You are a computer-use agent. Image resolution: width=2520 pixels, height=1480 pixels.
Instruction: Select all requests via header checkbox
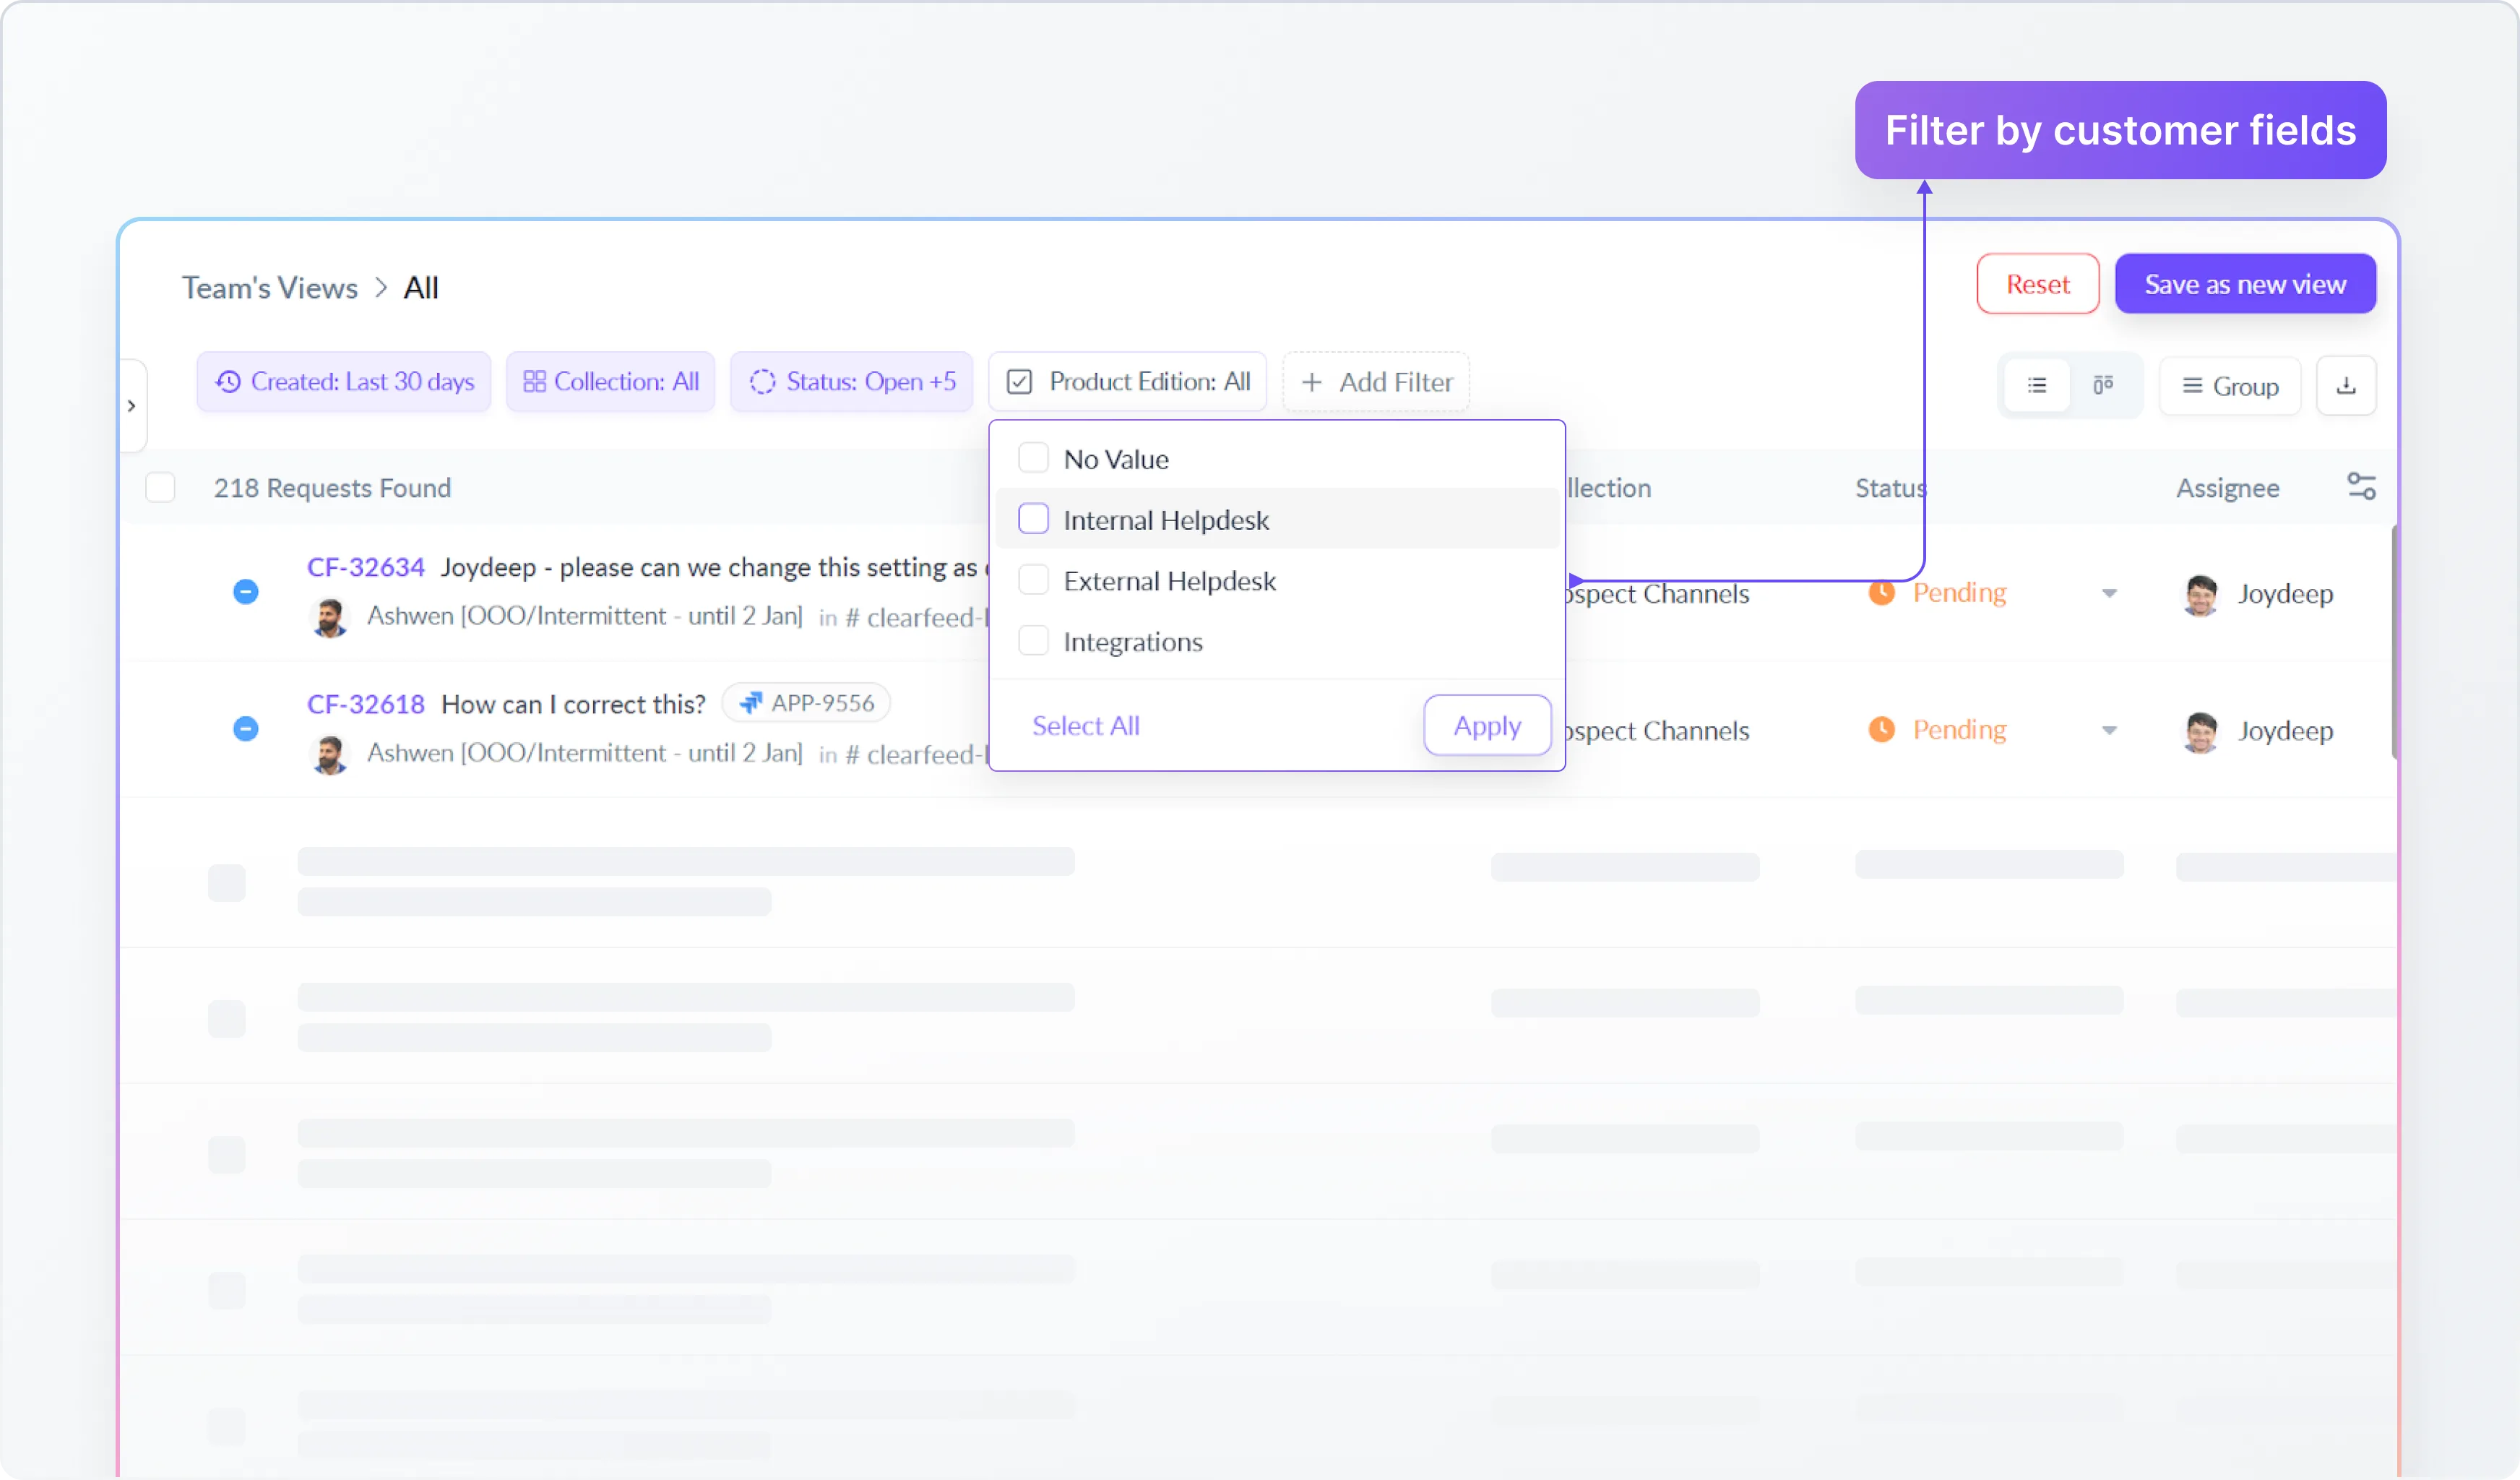161,487
